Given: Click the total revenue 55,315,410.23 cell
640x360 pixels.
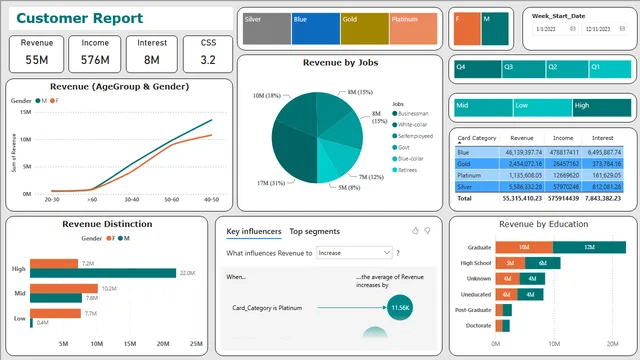Looking at the screenshot, I should tap(522, 198).
